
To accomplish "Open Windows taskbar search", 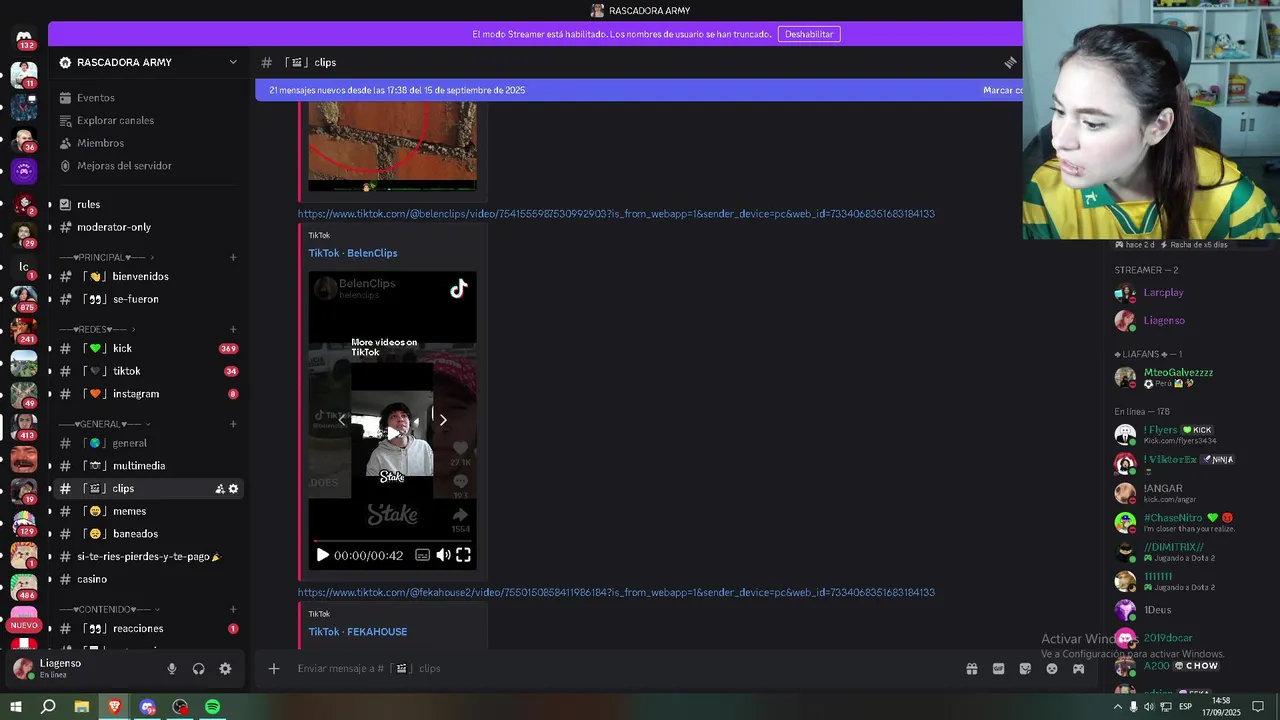I will pyautogui.click(x=48, y=707).
